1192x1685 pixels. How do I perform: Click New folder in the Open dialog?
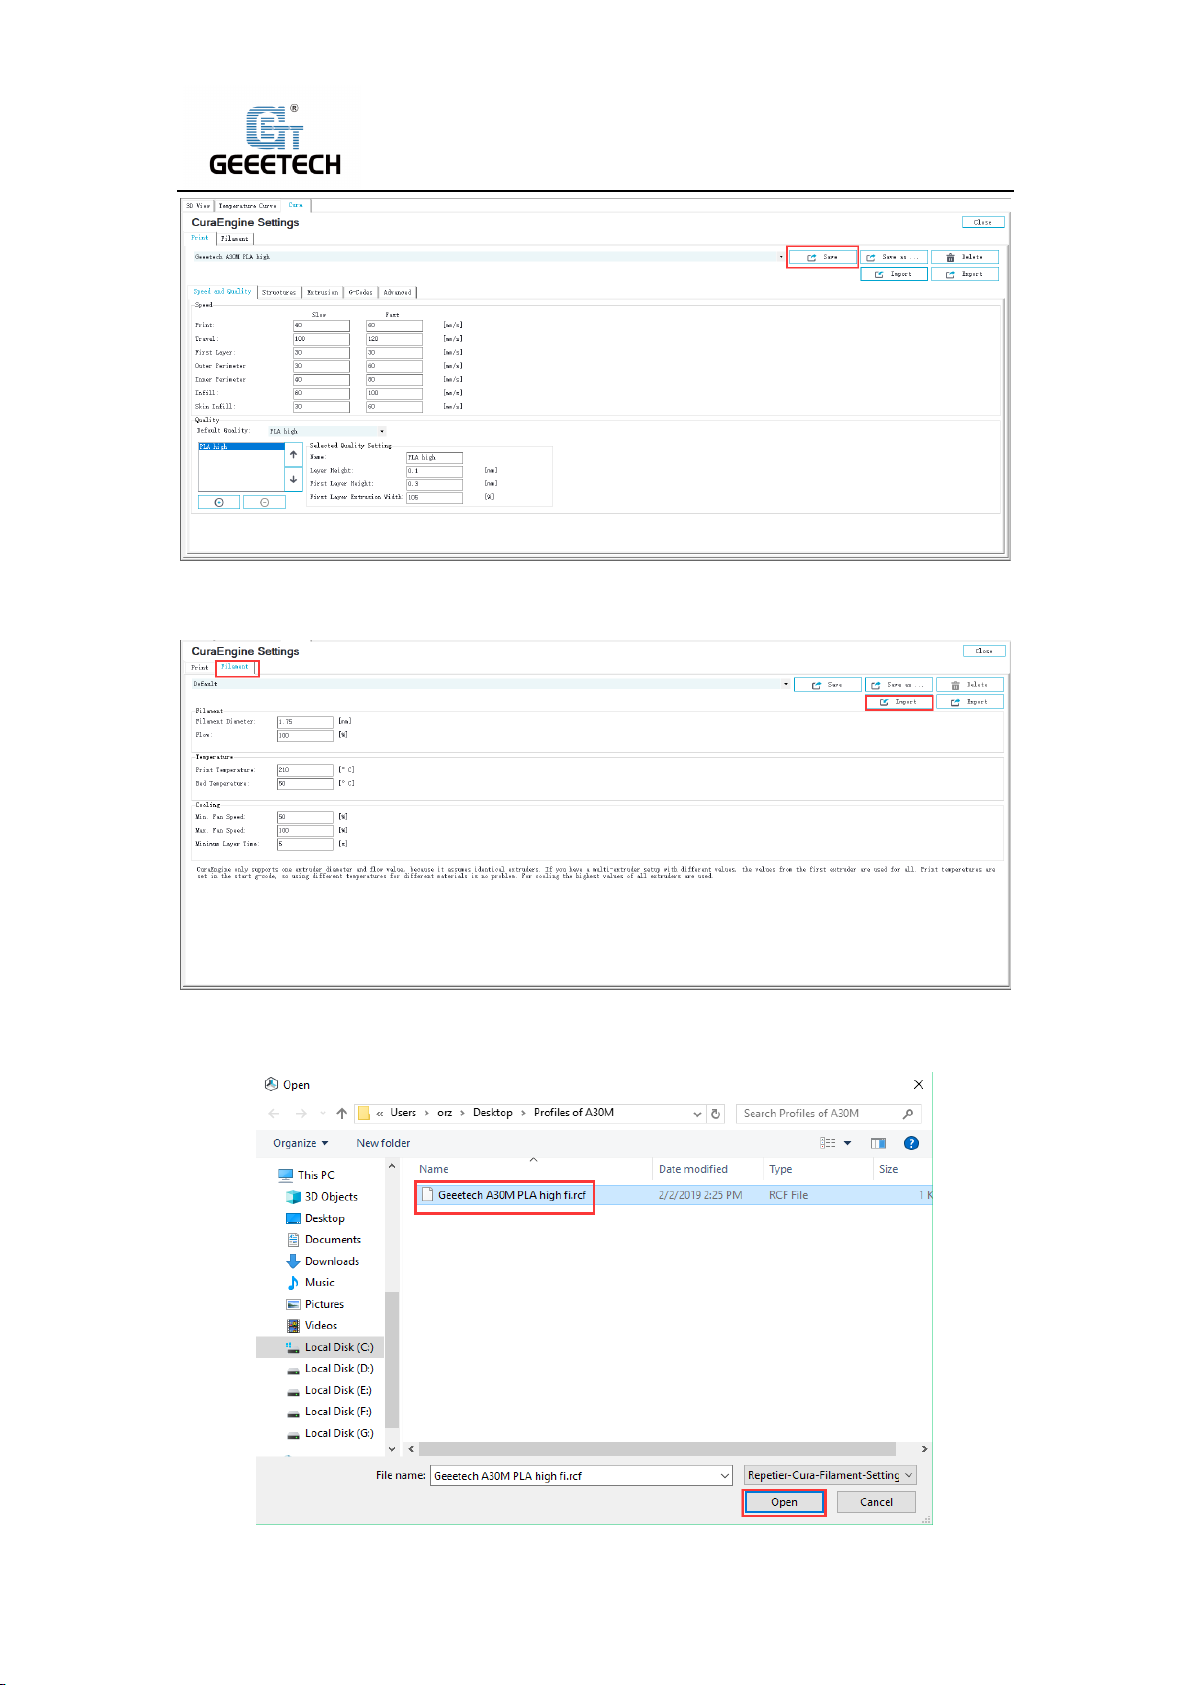pos(383,1143)
